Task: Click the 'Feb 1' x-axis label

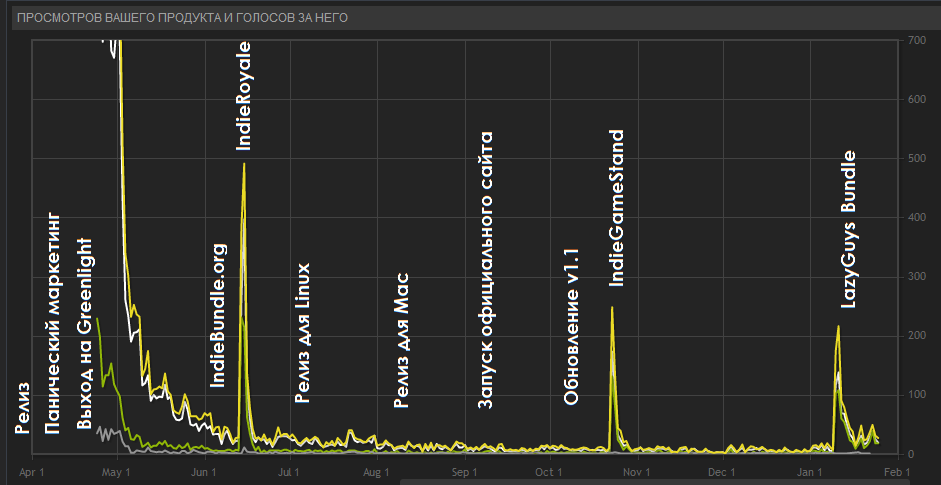Action: click(x=898, y=472)
